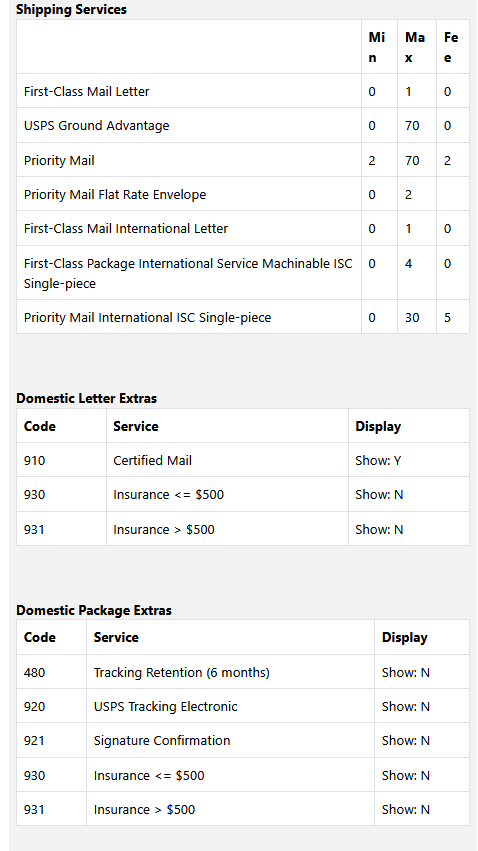Screen dimensions: 478x851
Task: Click the Domestic Letter Extras heading
Action: 86,398
